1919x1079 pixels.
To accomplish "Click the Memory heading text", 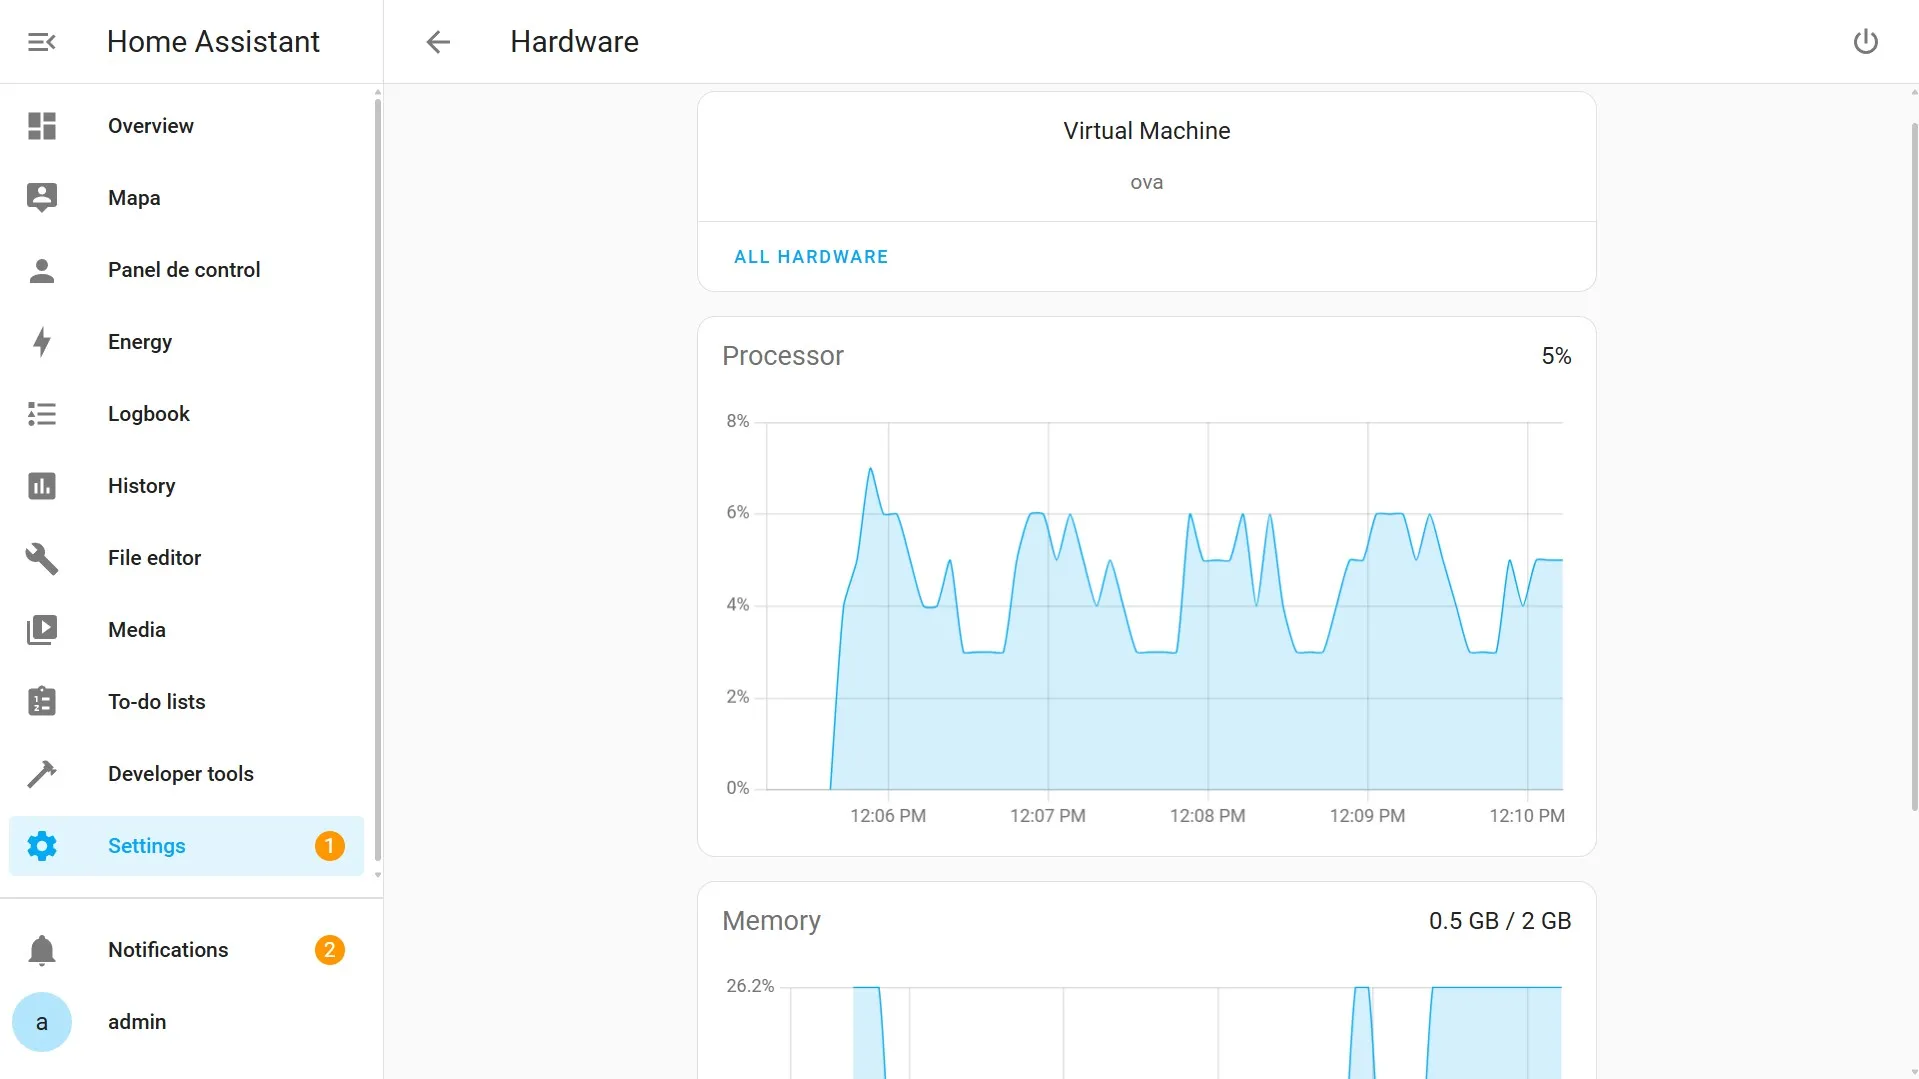I will tap(771, 921).
